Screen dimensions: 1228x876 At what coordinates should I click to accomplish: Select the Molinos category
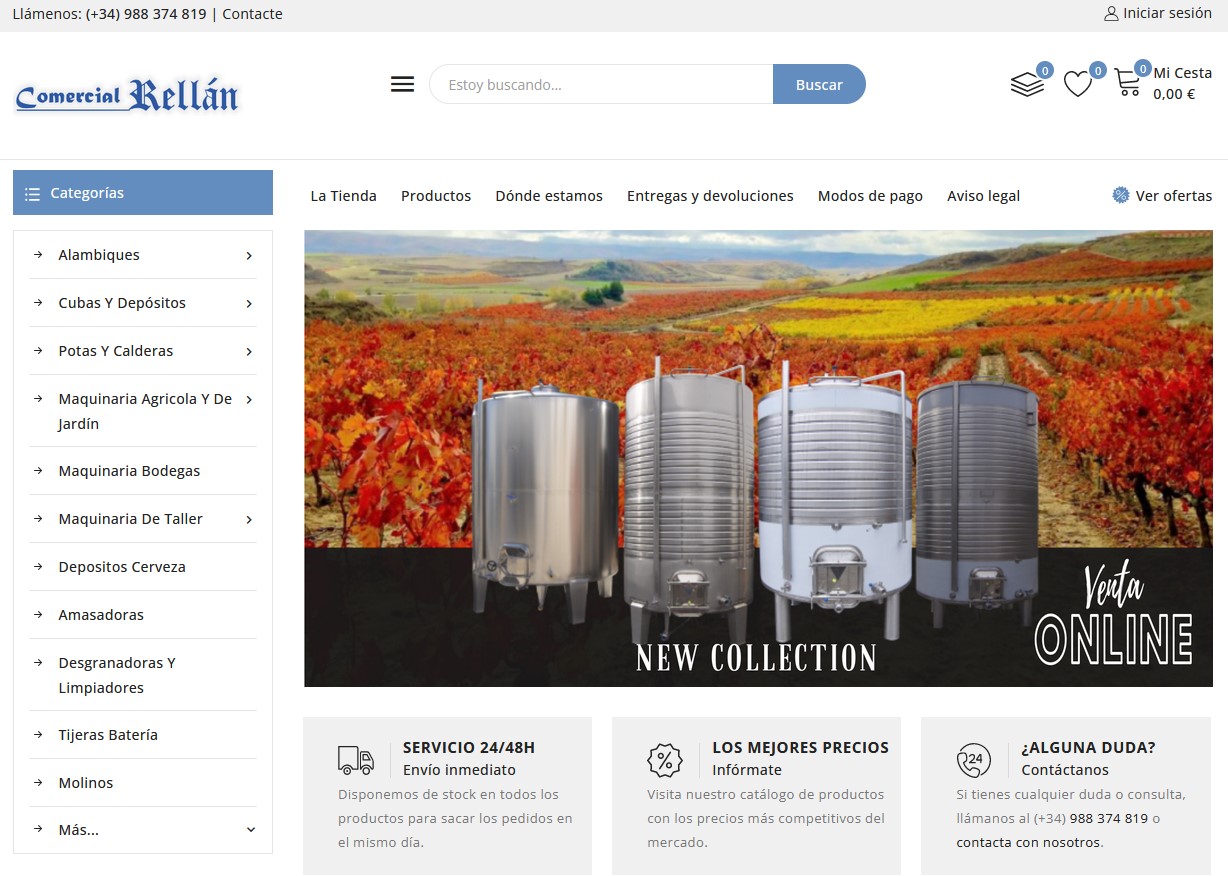(x=86, y=783)
